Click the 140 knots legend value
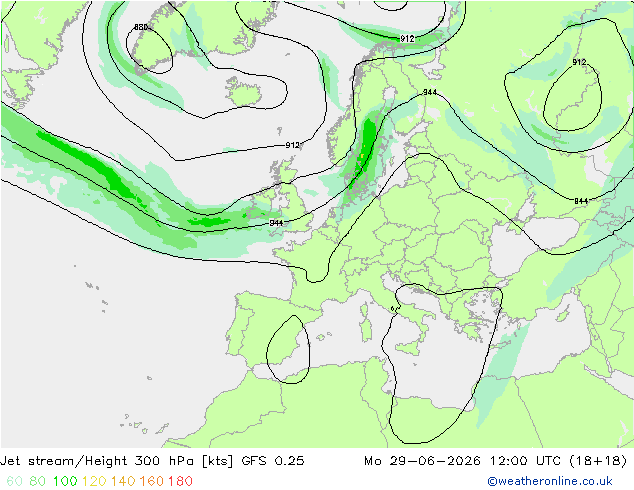634x490 pixels. [x=123, y=481]
